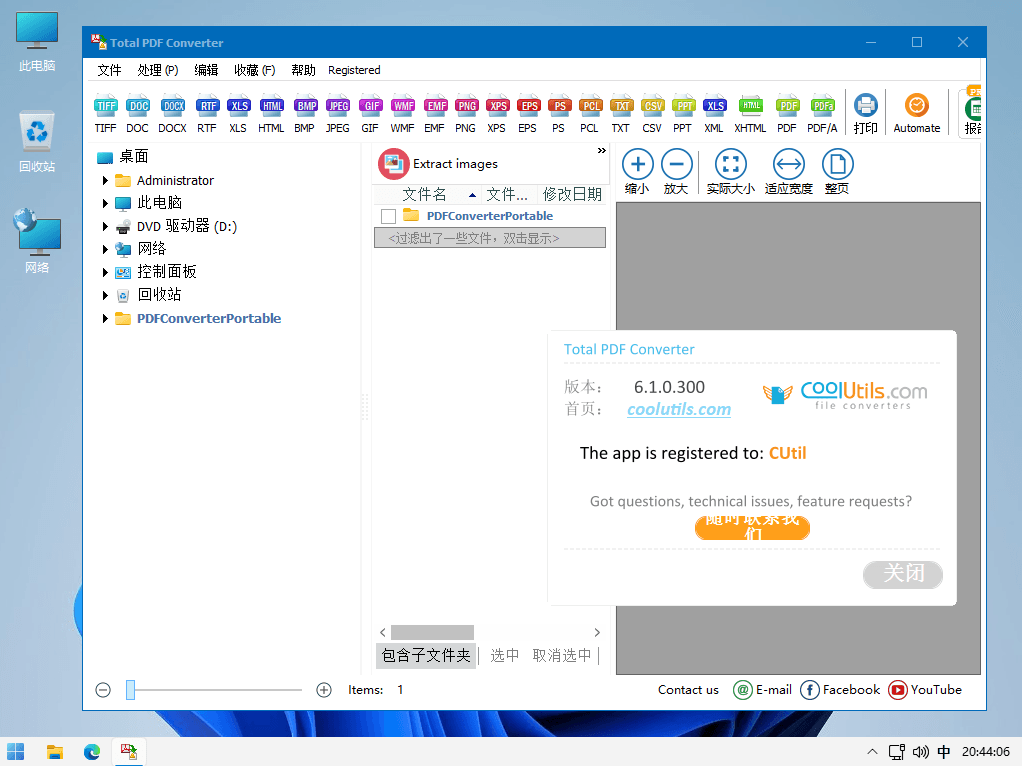Show more toolbar commands chevron
Image resolution: width=1022 pixels, height=766 pixels.
click(x=602, y=151)
